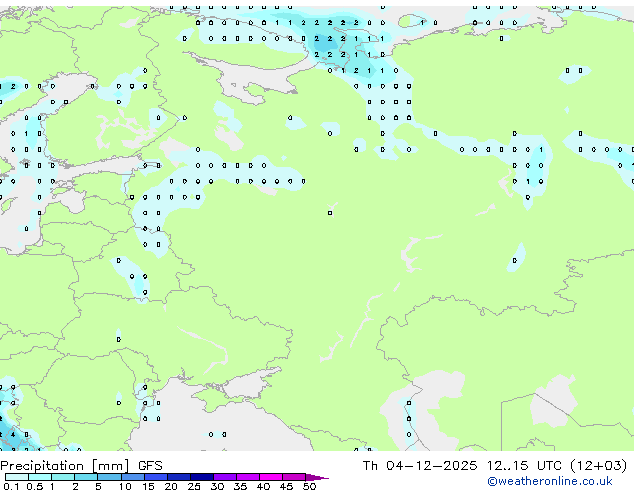Image resolution: width=634 pixels, height=490 pixels.
Task: Click the '4' precipitation value on the map
Action: (13, 435)
